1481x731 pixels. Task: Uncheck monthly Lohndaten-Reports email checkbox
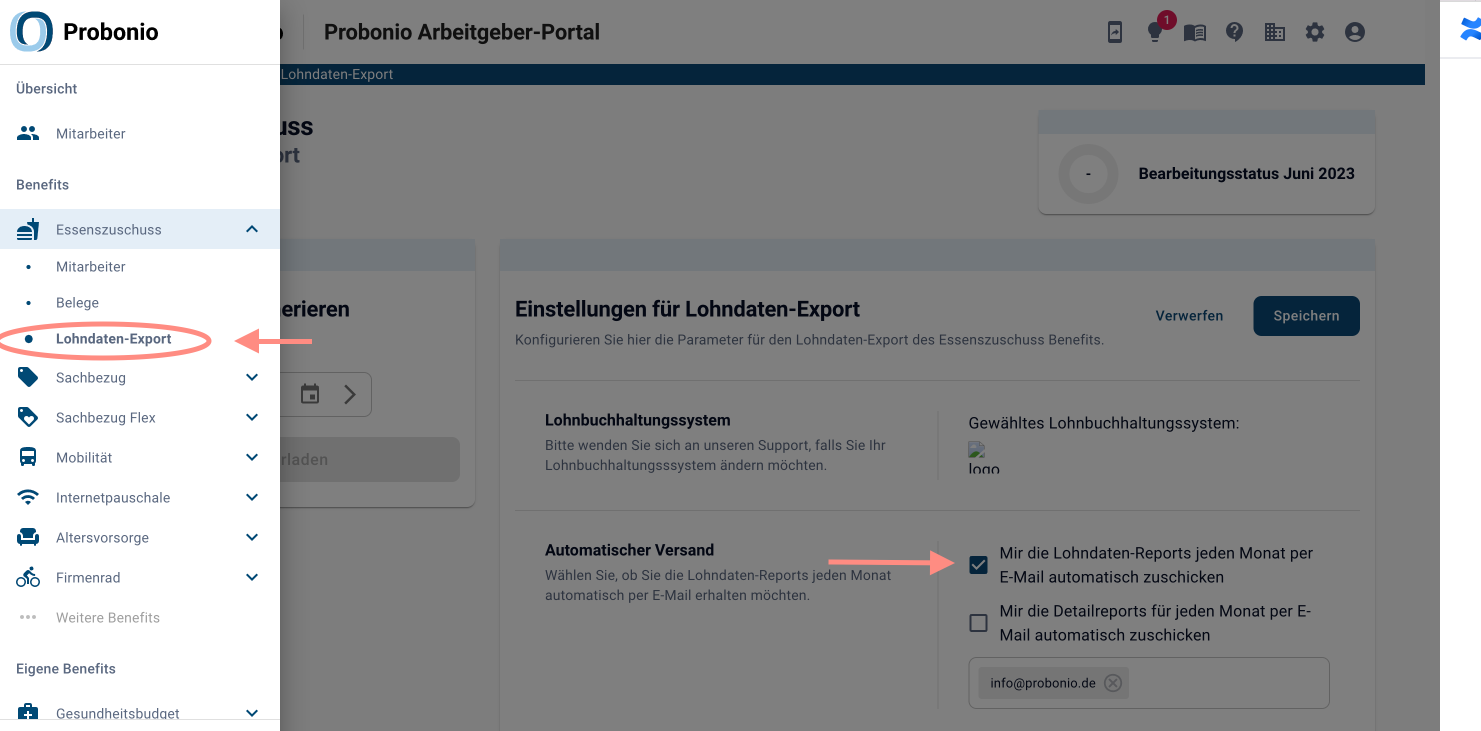(x=979, y=565)
